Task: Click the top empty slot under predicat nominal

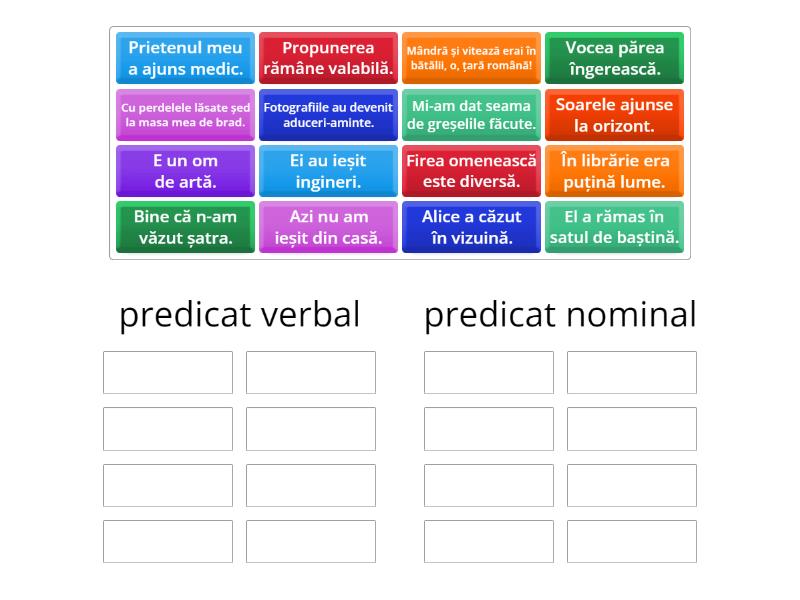Action: point(486,373)
